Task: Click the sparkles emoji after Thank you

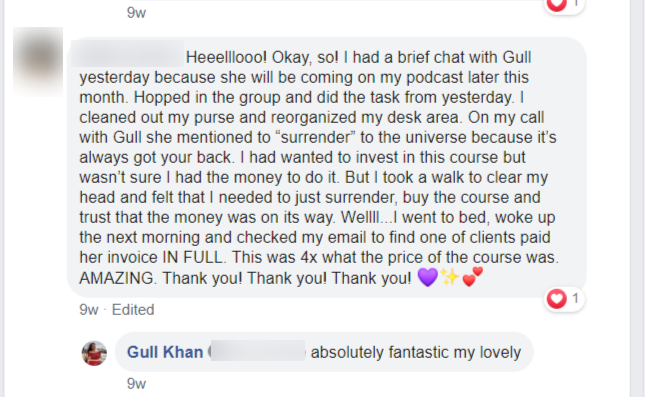Action: (450, 277)
